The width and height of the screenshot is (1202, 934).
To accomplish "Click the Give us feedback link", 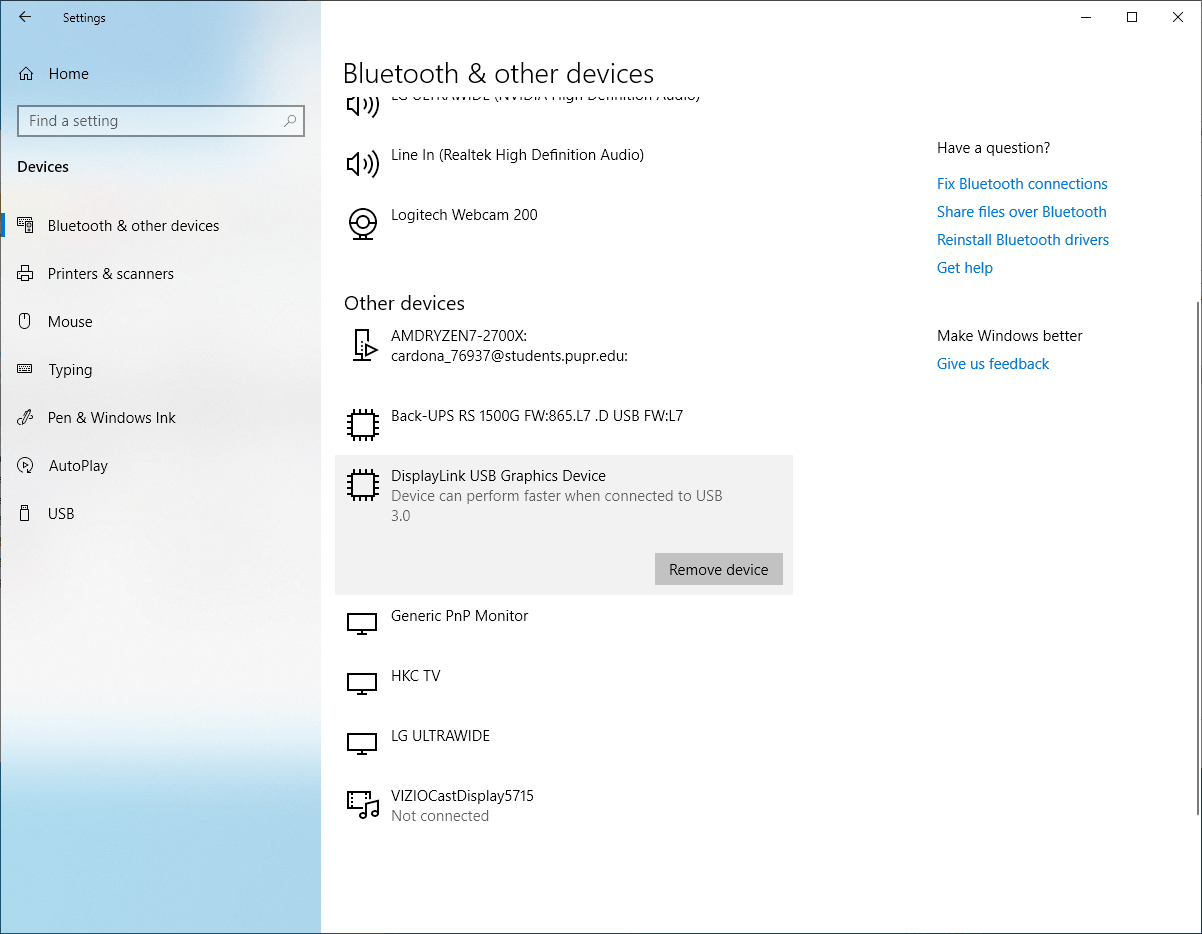I will 993,364.
